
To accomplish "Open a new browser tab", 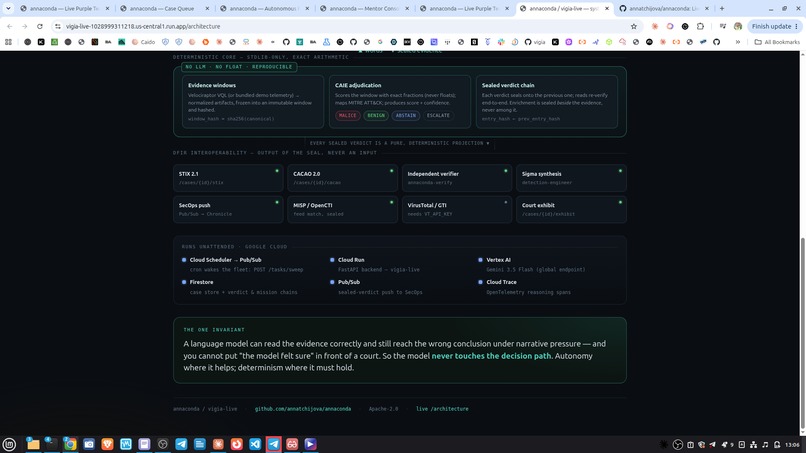I will (x=722, y=8).
